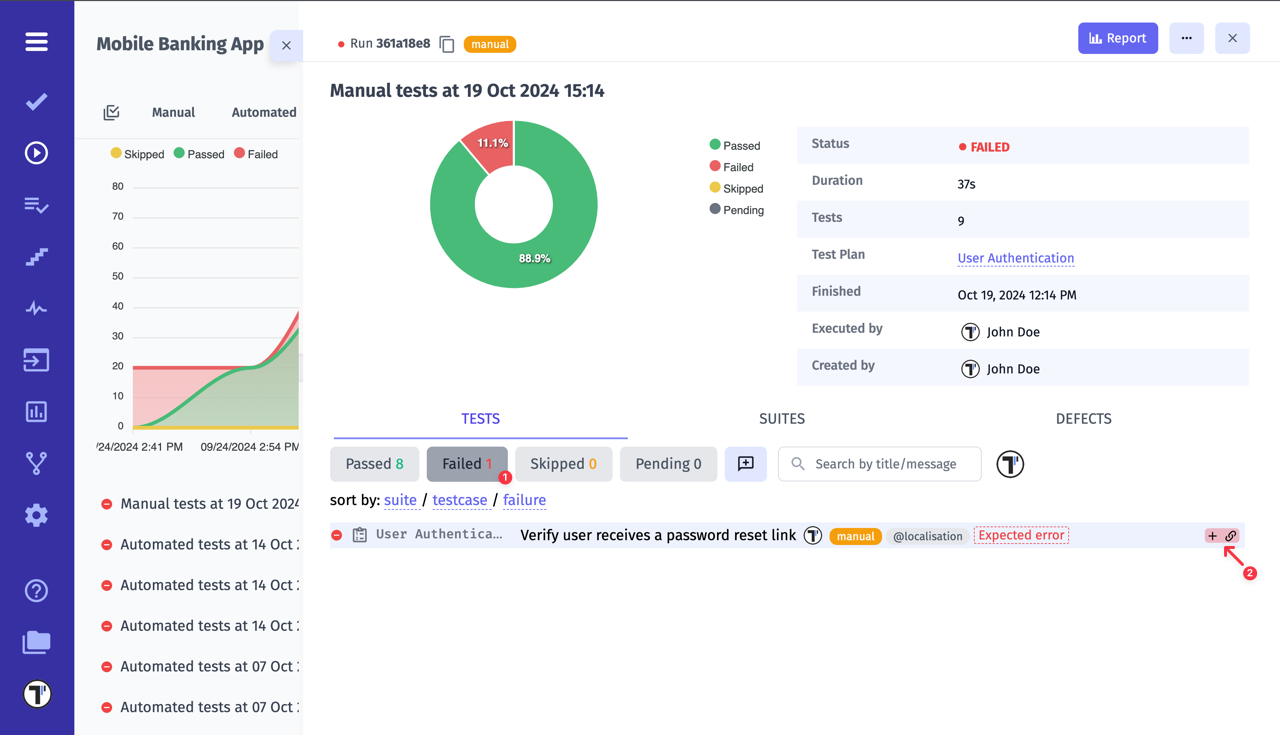The image size is (1280, 735).
Task: Link a defect using the chain icon
Action: (1230, 535)
